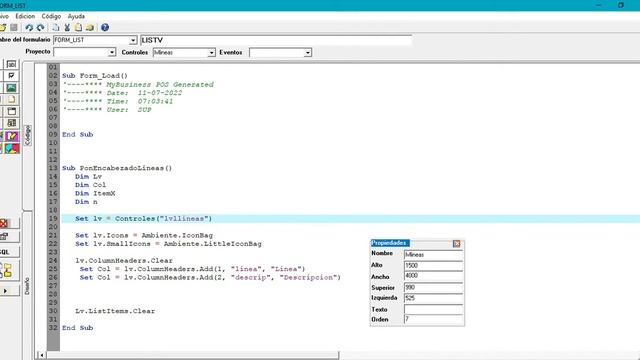Select the image control tool
The image size is (640, 360).
click(x=11, y=88)
